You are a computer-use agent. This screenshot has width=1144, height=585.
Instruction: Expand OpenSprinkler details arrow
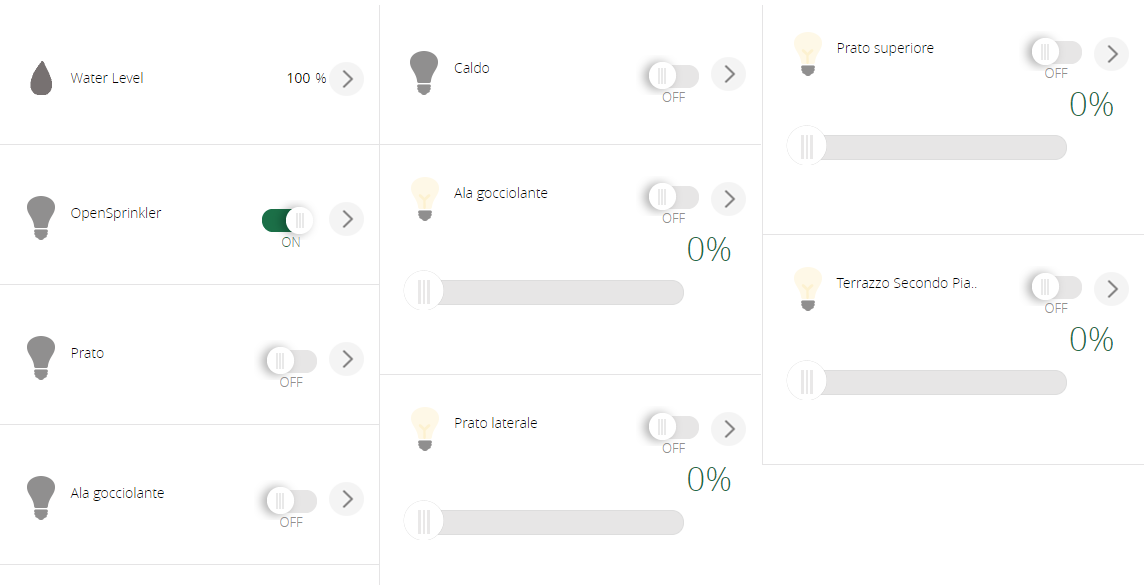(347, 219)
